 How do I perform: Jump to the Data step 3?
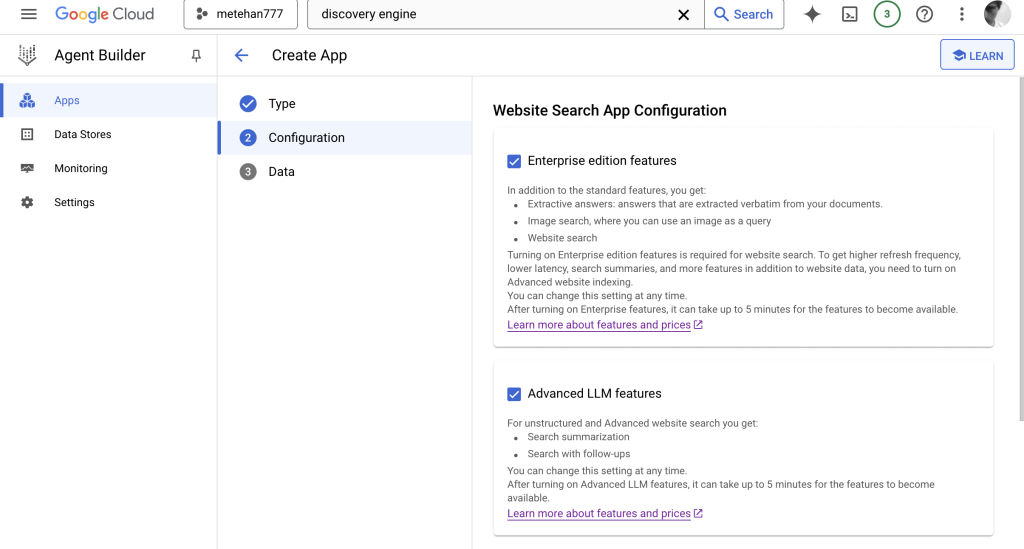click(x=281, y=172)
